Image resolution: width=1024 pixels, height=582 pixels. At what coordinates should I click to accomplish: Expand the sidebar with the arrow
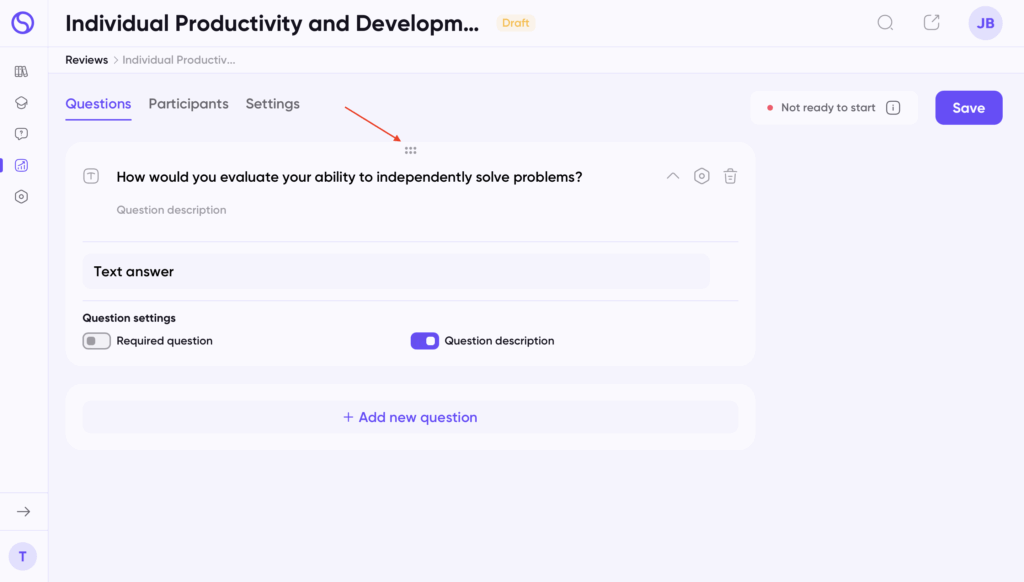(23, 512)
